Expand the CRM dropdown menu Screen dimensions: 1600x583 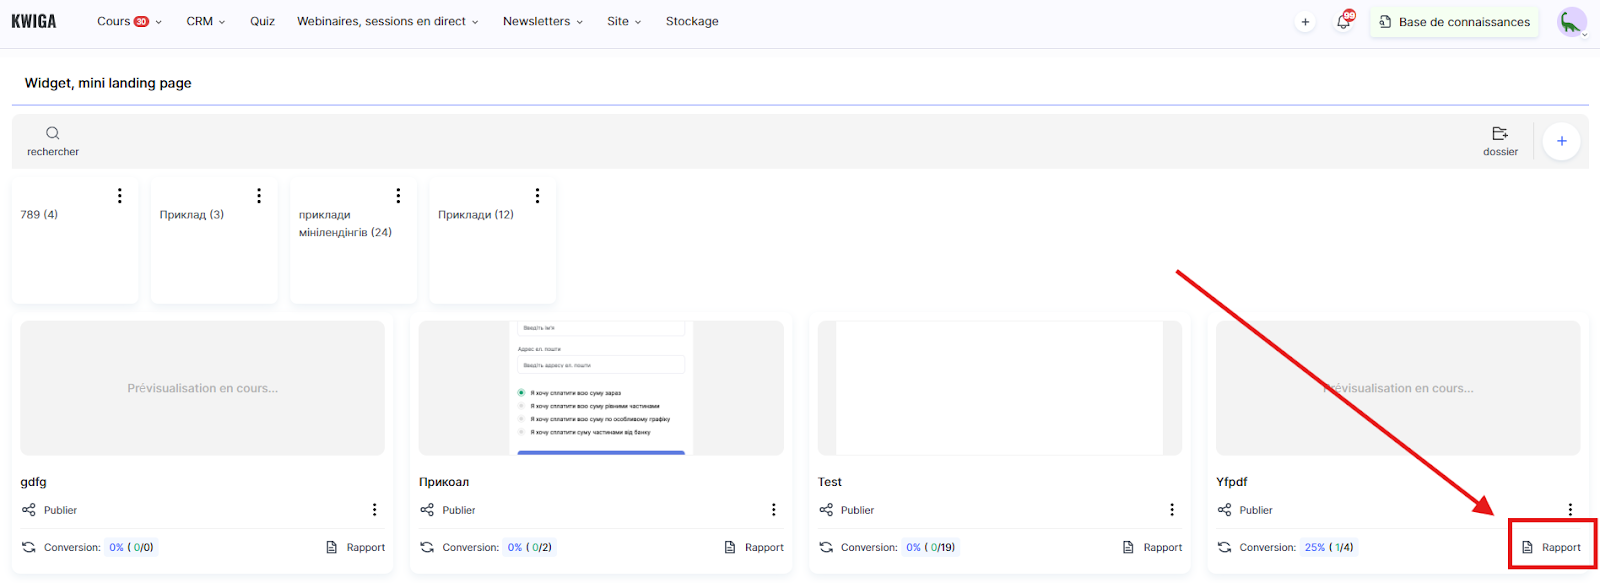[205, 21]
